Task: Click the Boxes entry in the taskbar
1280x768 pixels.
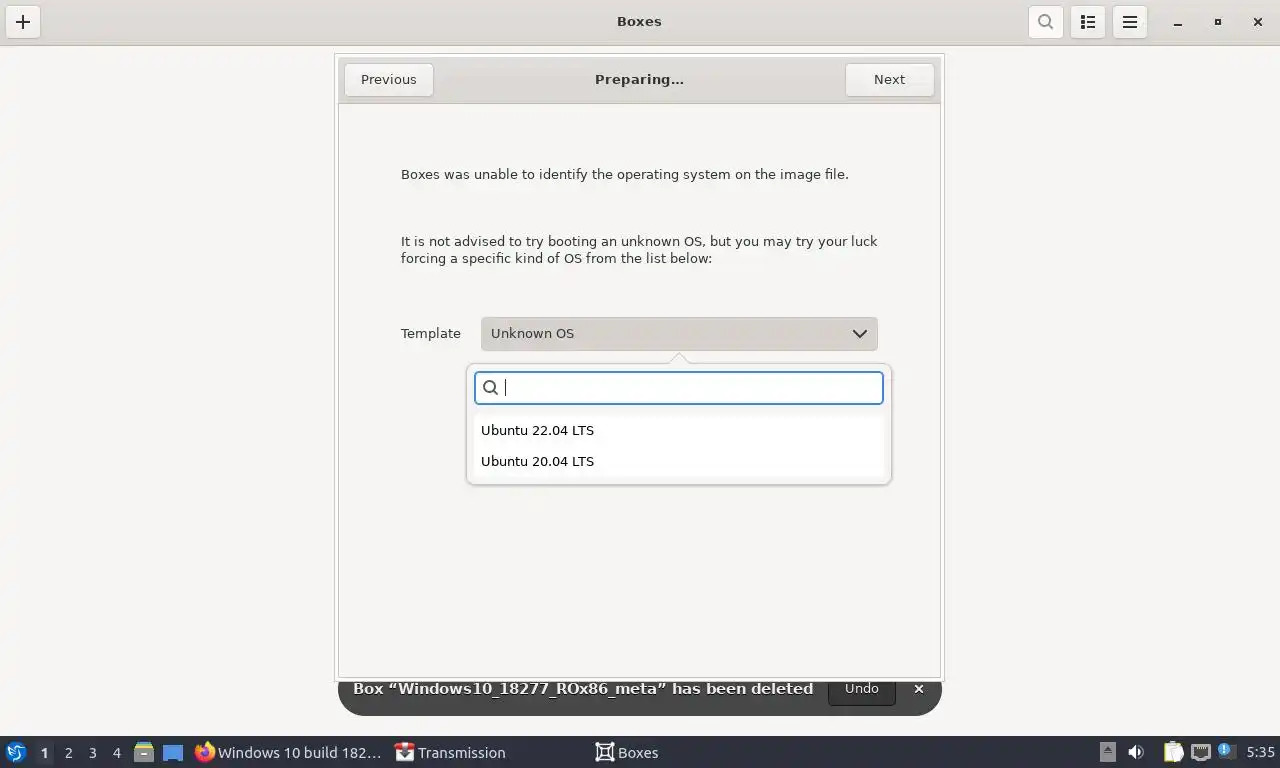Action: (x=627, y=752)
